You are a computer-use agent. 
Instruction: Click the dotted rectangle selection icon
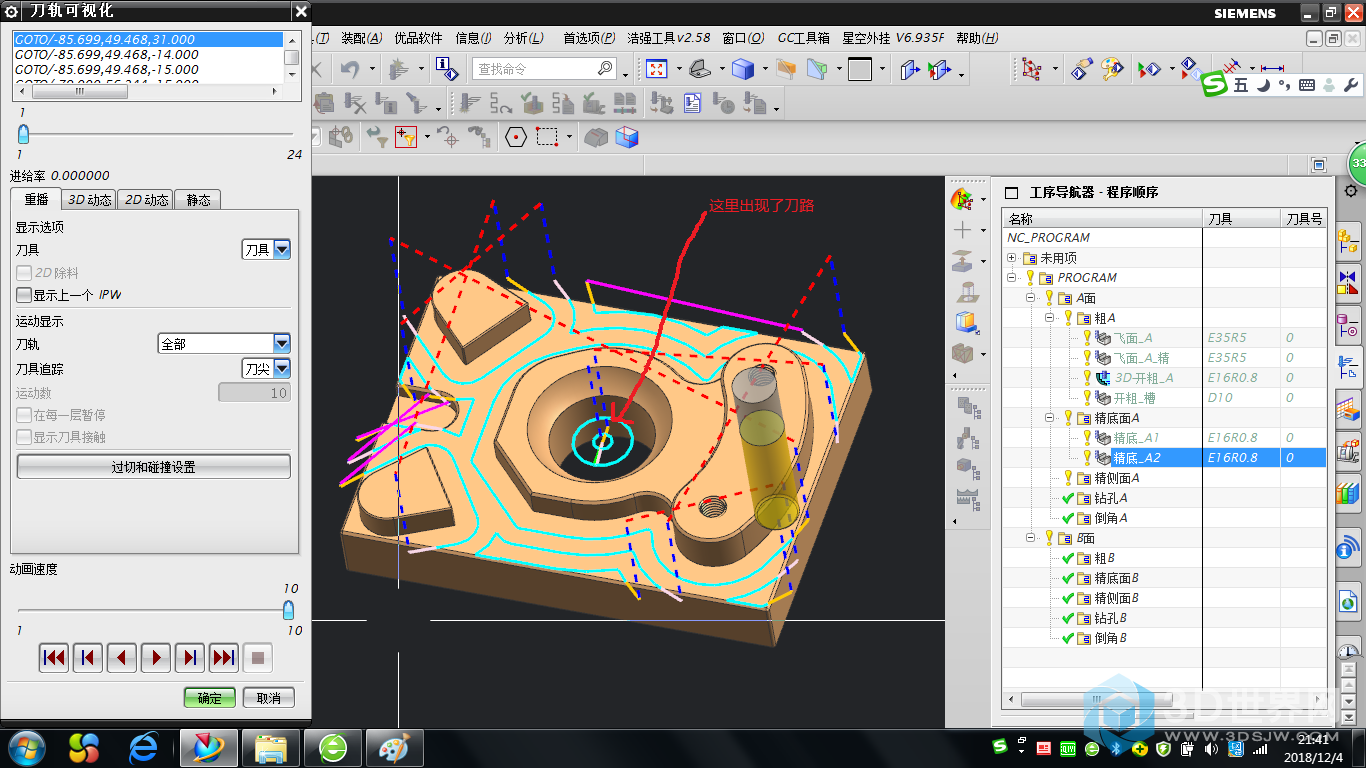(547, 137)
